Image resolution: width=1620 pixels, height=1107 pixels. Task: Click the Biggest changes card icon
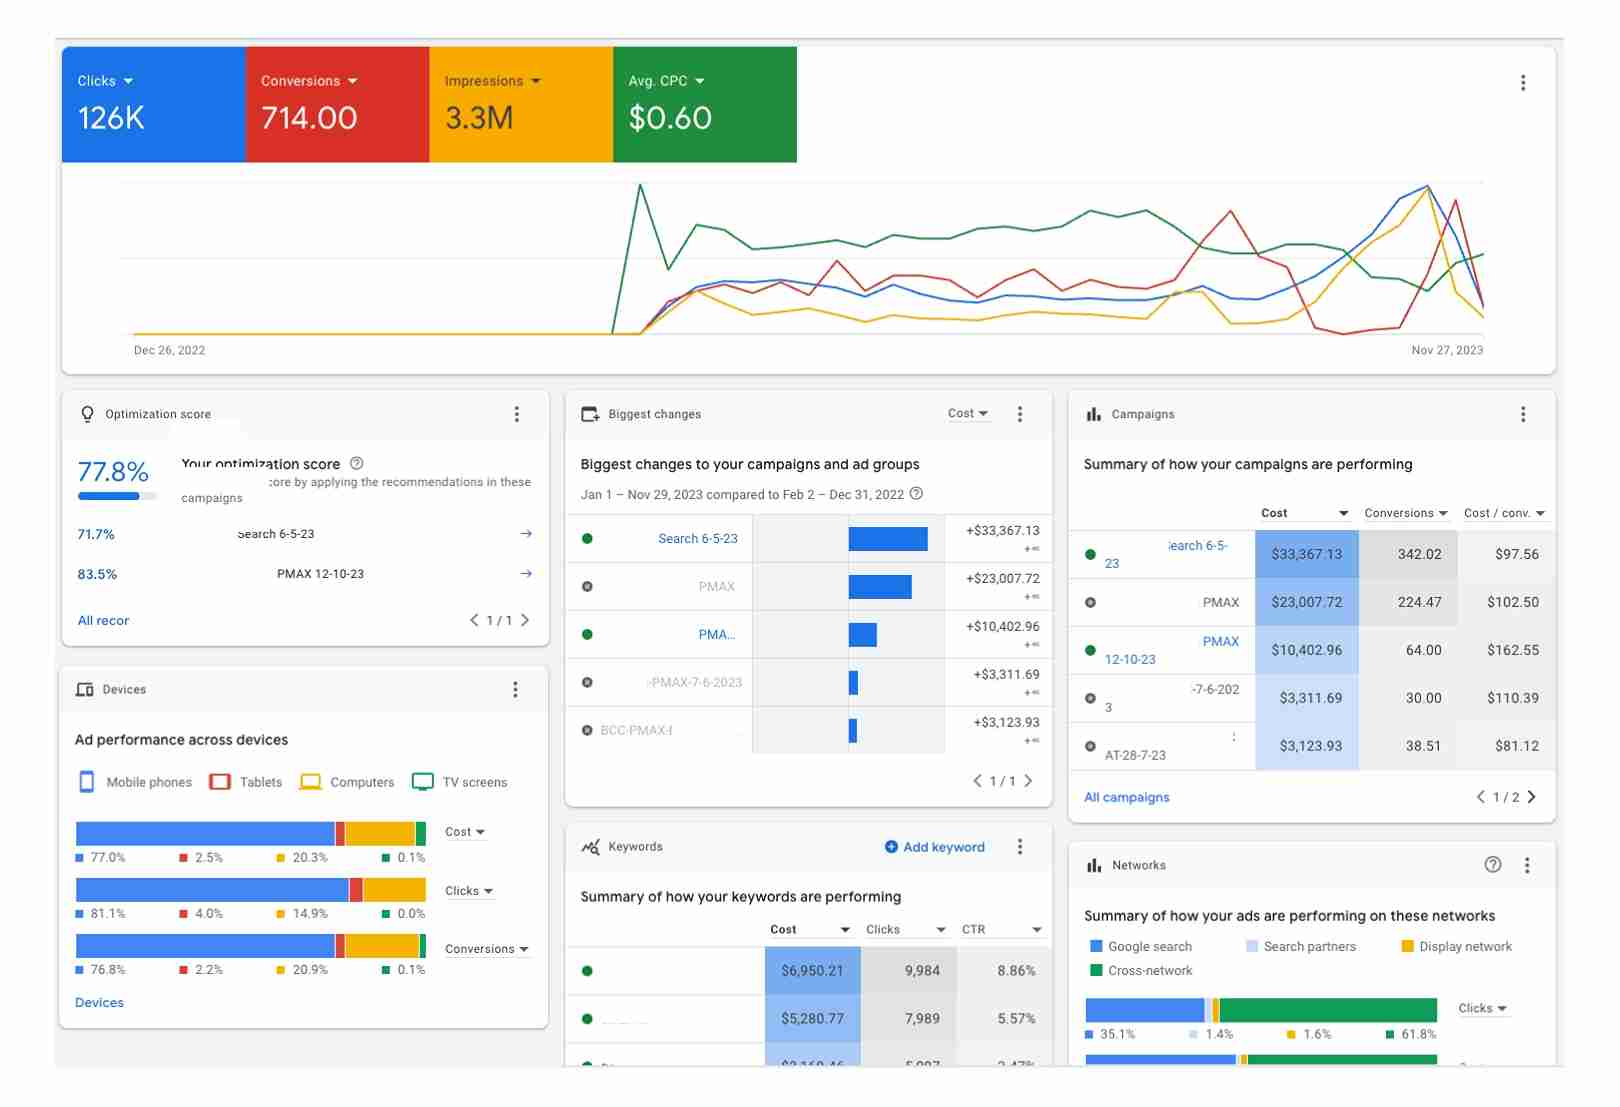point(591,413)
